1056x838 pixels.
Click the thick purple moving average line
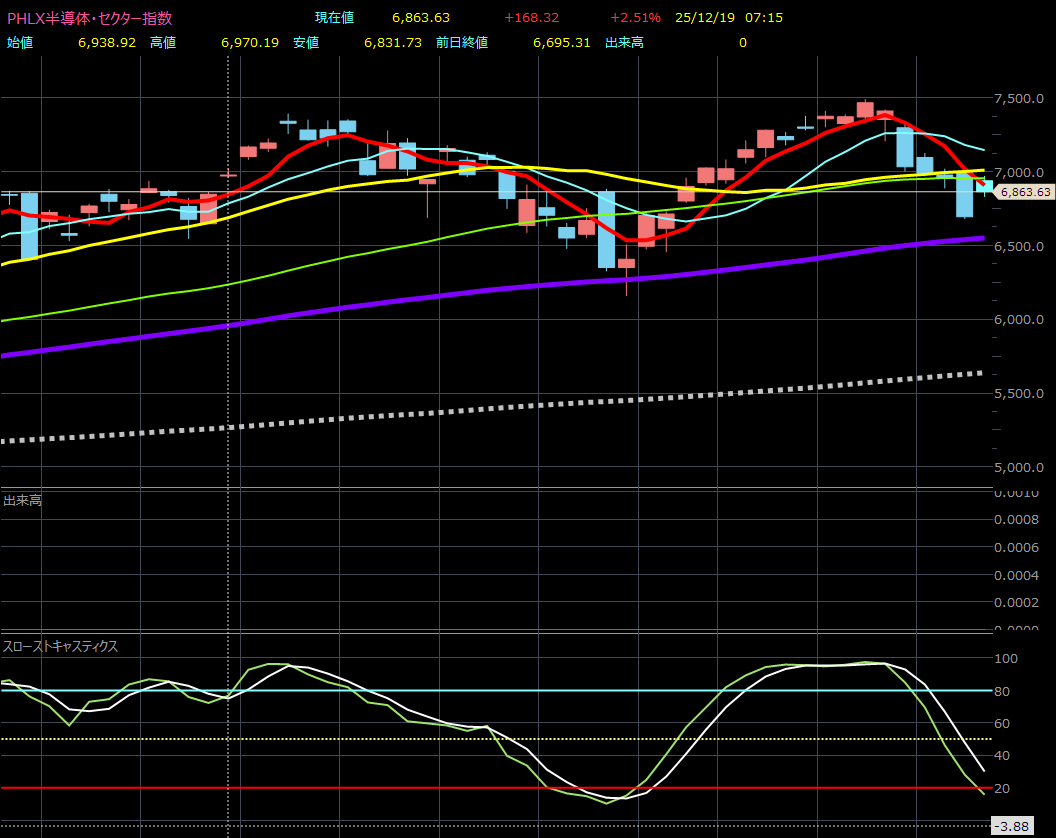500,286
